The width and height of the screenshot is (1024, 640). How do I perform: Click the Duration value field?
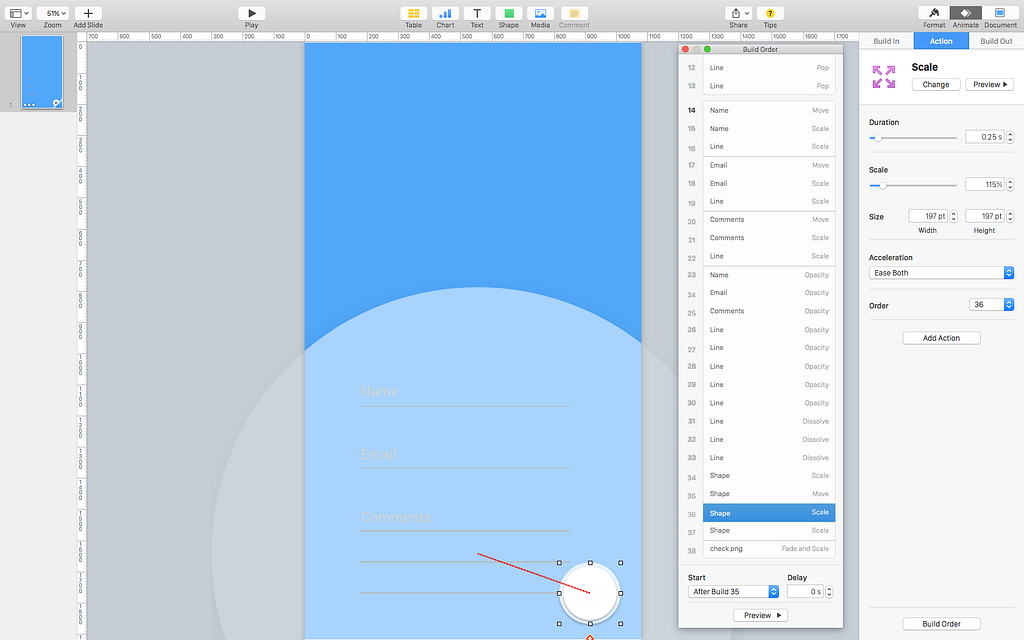point(985,137)
